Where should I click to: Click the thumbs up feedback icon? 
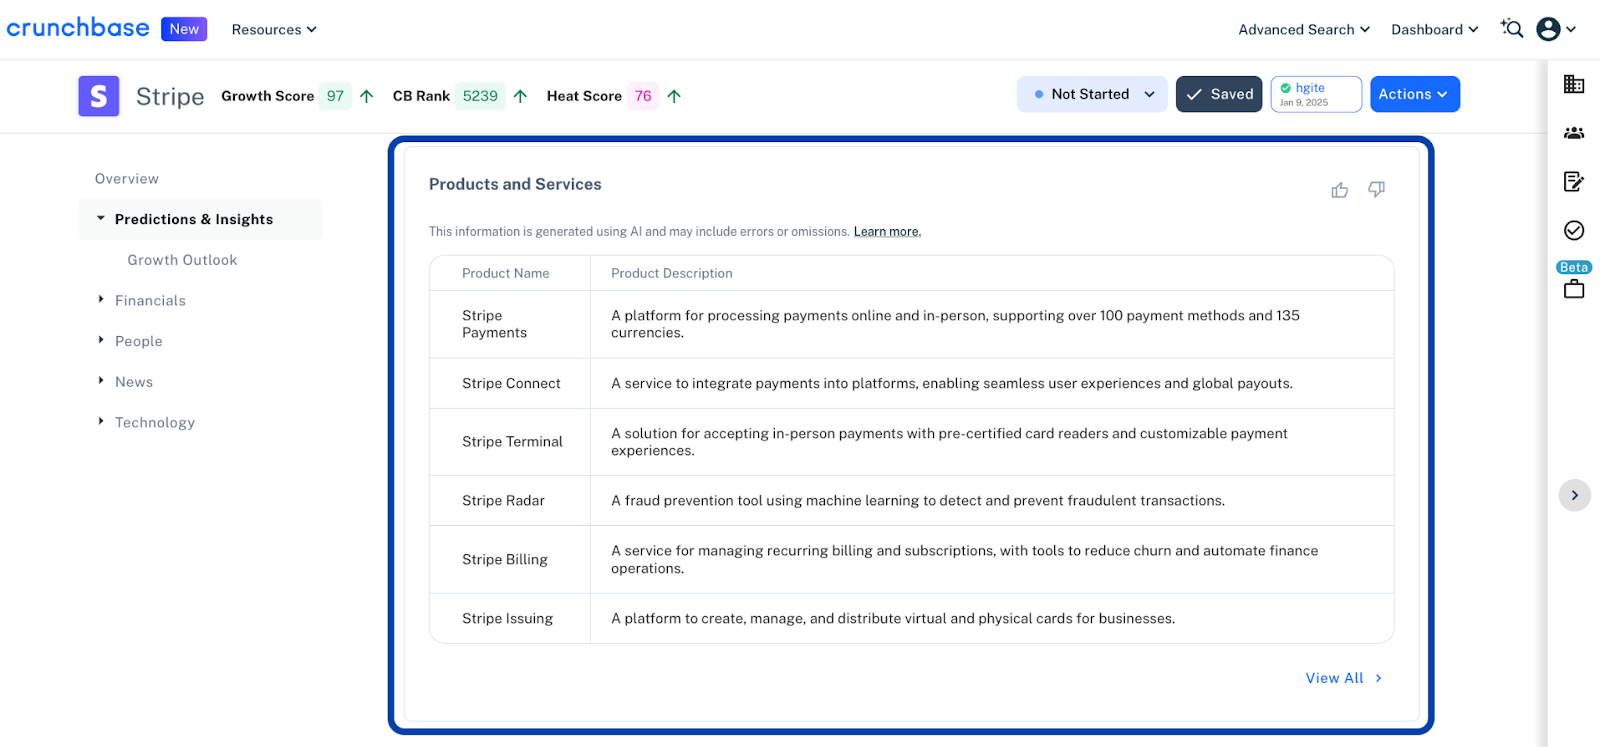click(x=1340, y=190)
